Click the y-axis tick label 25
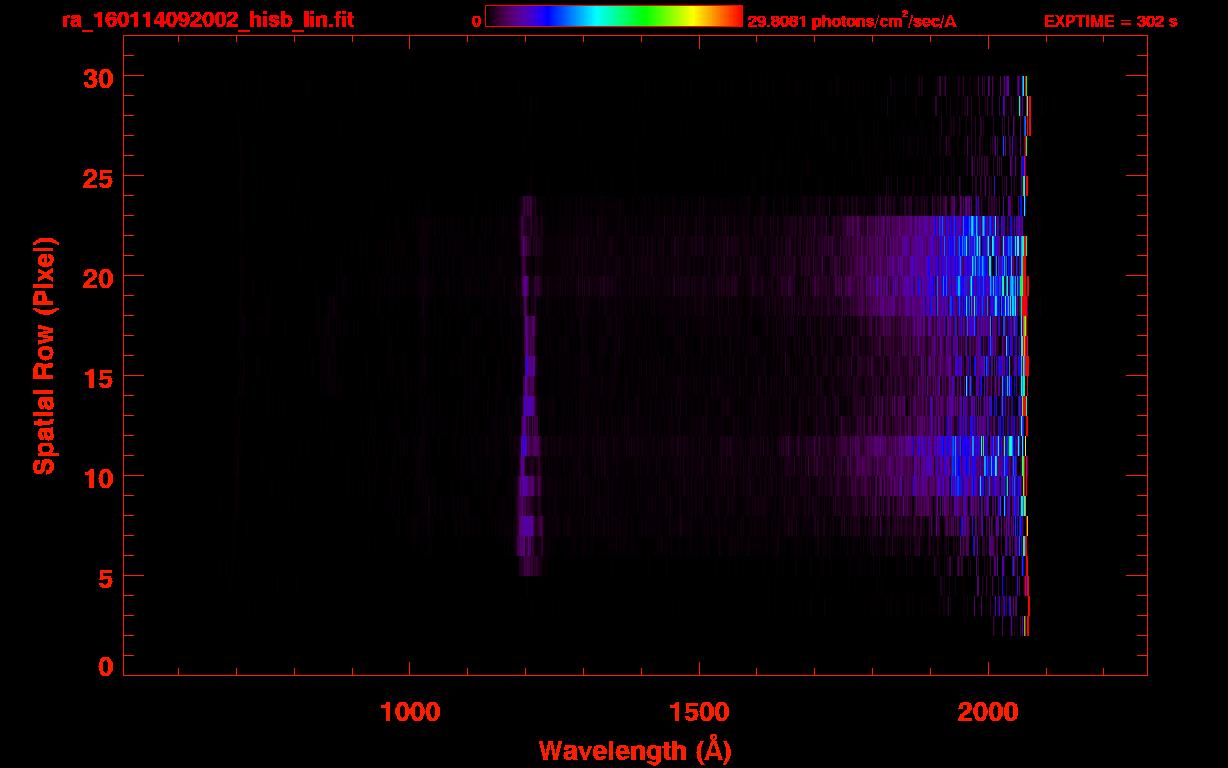 point(99,176)
